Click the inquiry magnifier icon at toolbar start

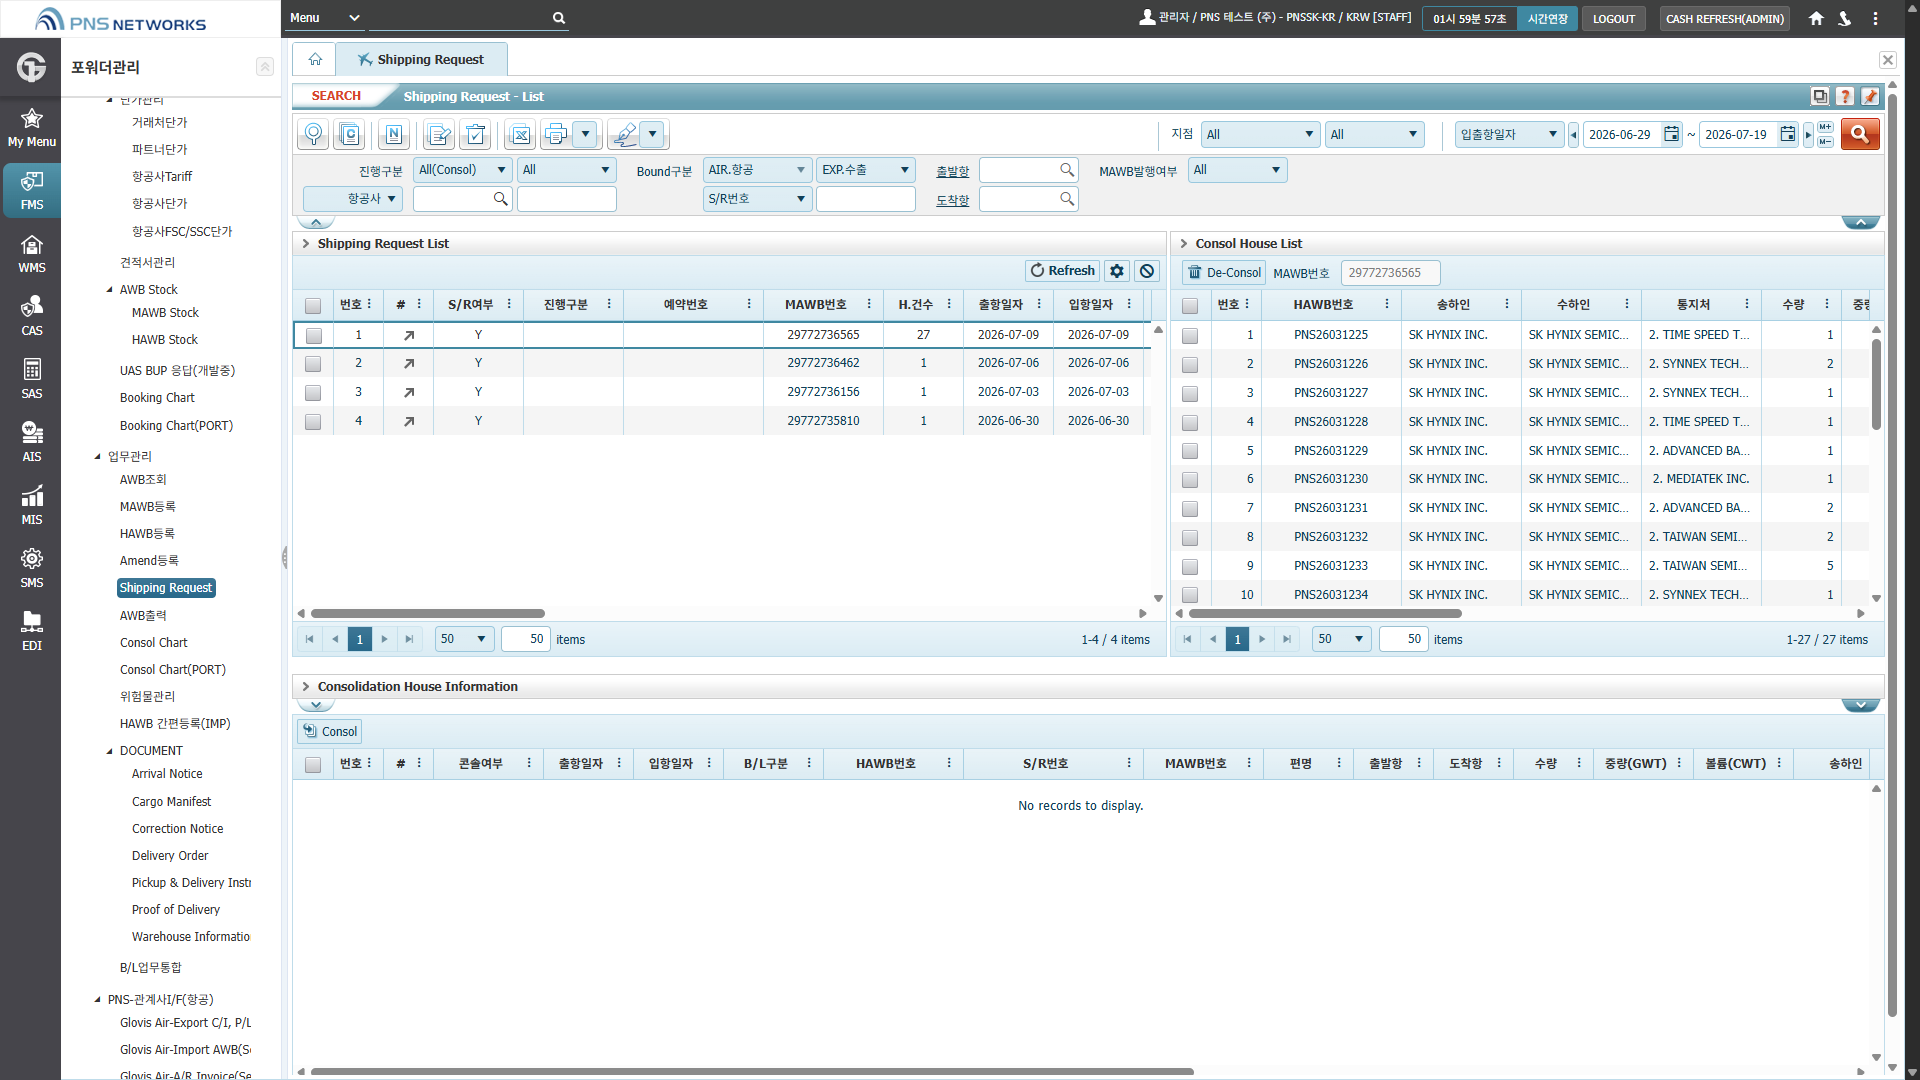tap(313, 134)
